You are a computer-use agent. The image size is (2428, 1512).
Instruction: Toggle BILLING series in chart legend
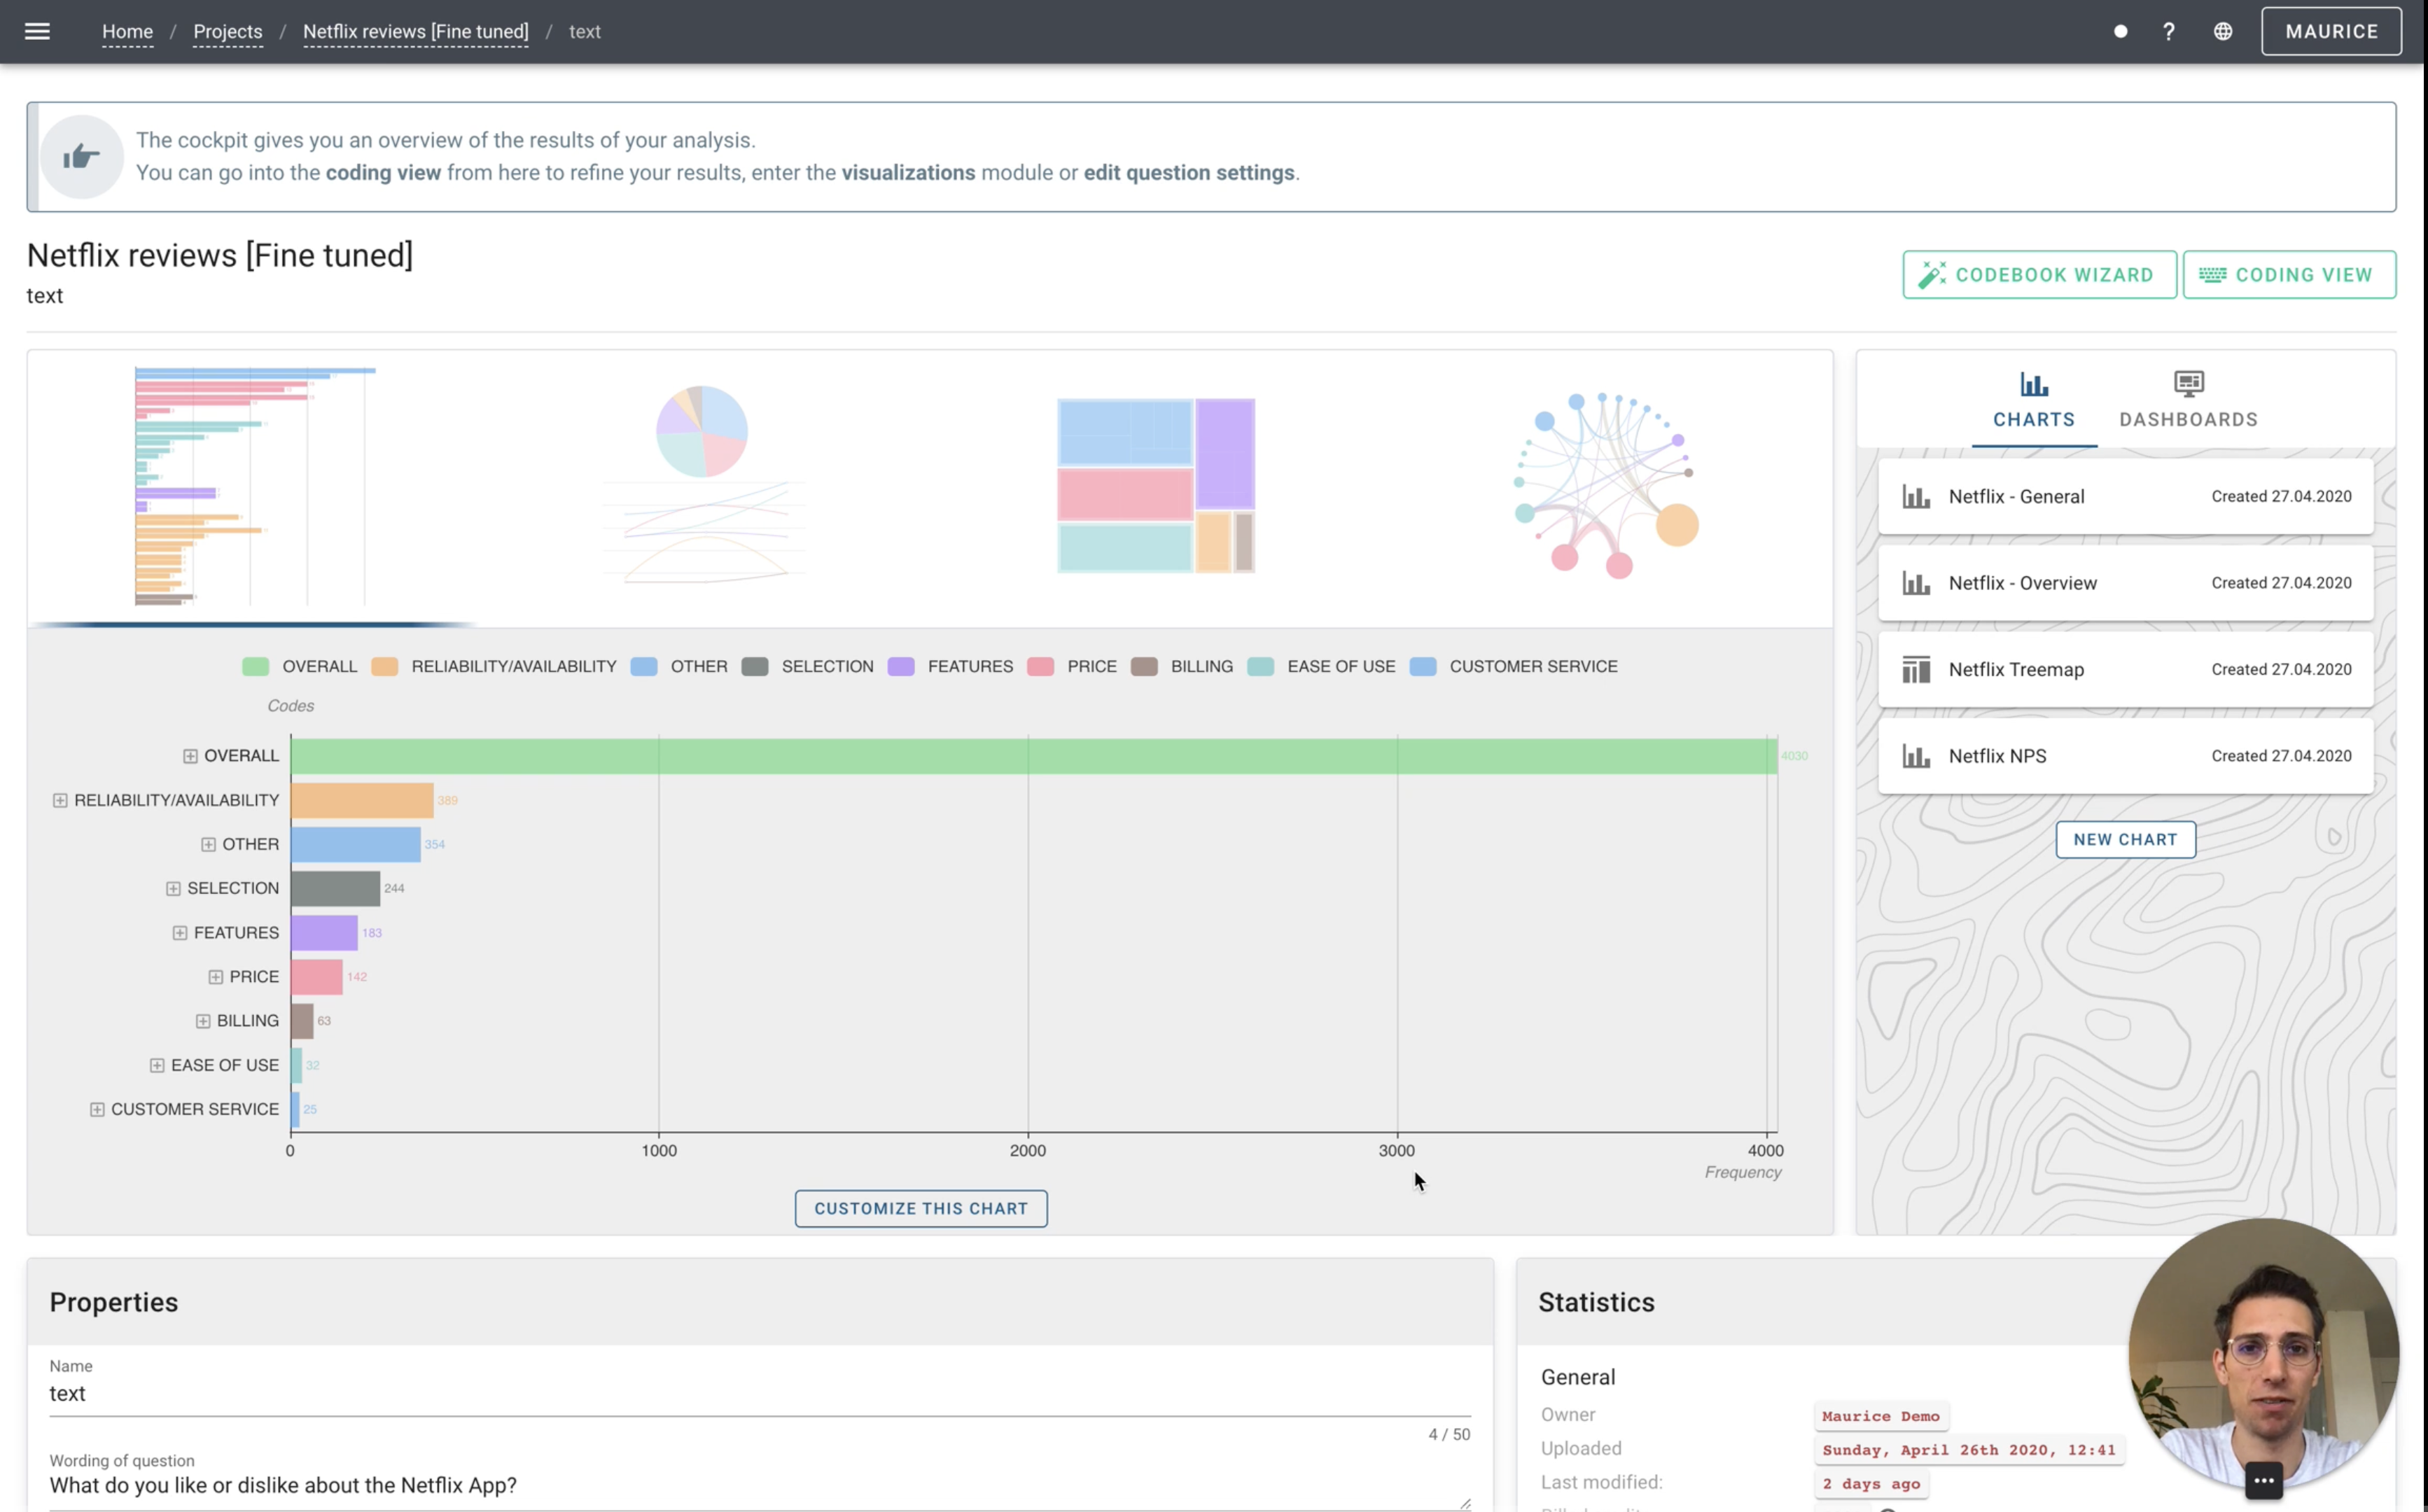[x=1181, y=667]
